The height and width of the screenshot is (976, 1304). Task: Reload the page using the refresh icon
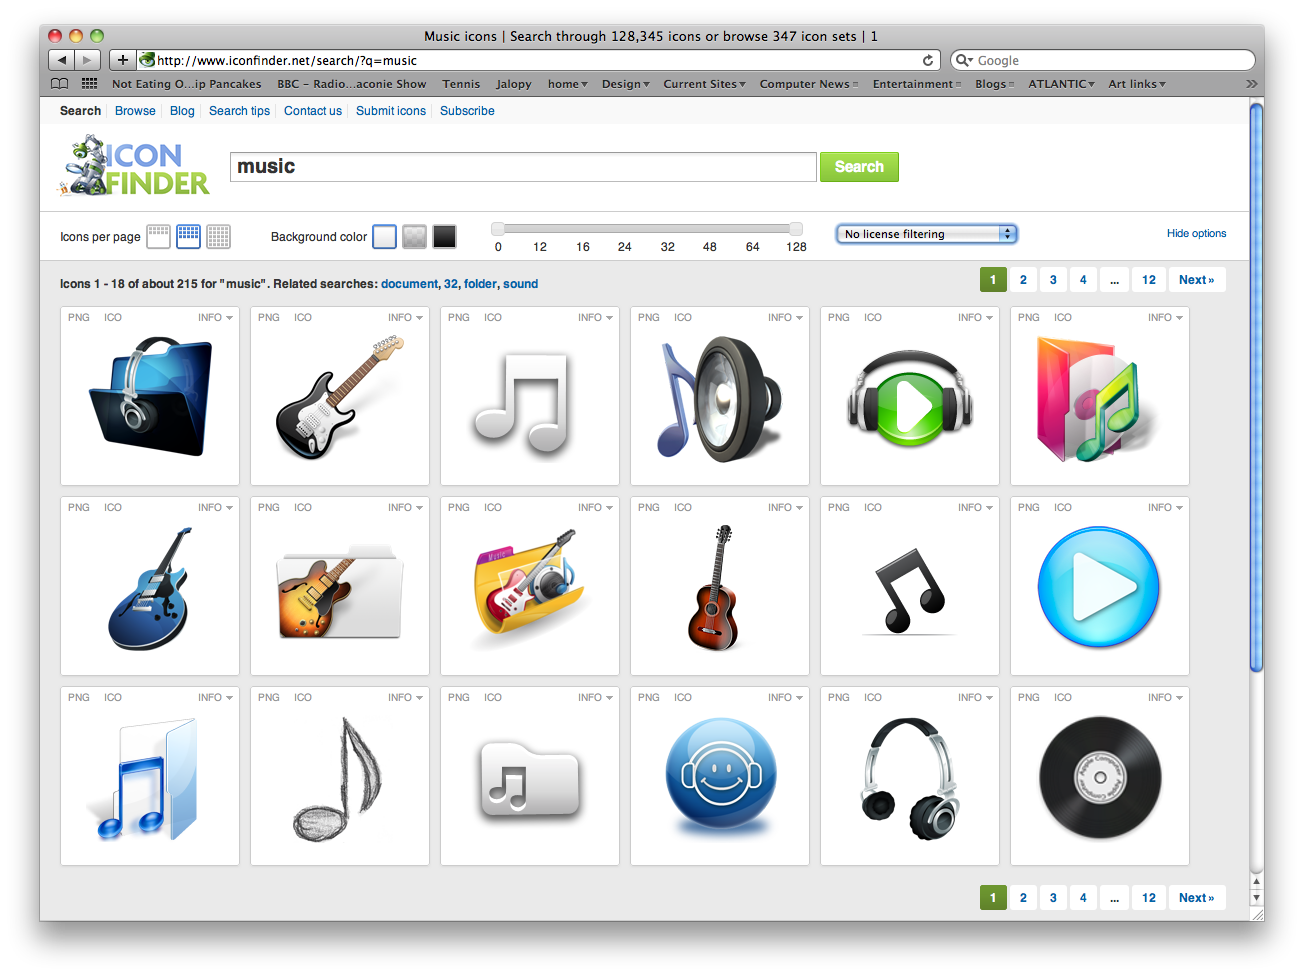927,60
